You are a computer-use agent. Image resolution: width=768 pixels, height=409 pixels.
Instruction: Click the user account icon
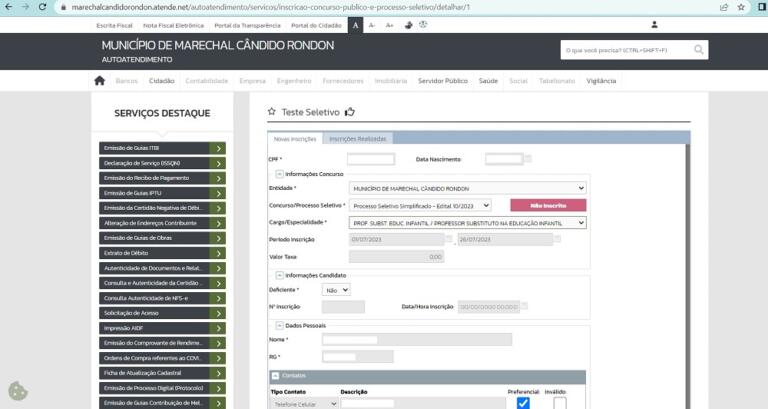pyautogui.click(x=654, y=24)
